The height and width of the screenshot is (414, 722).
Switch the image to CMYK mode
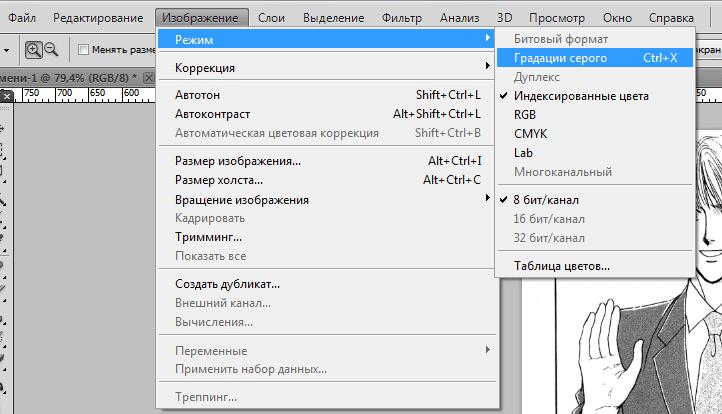pyautogui.click(x=530, y=134)
